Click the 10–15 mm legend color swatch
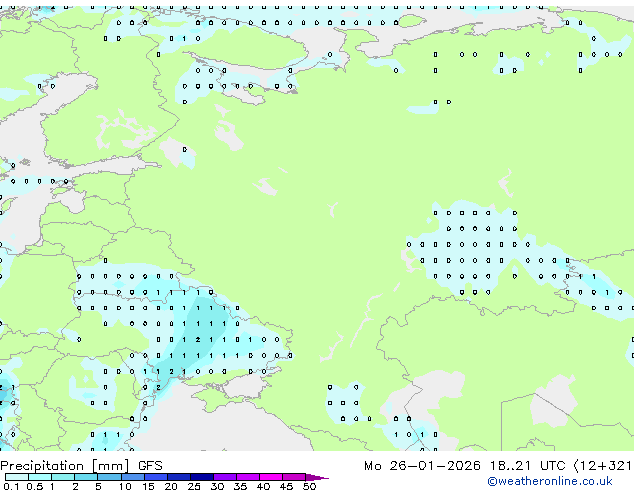Screen dimensions: 634x490 click(x=133, y=477)
